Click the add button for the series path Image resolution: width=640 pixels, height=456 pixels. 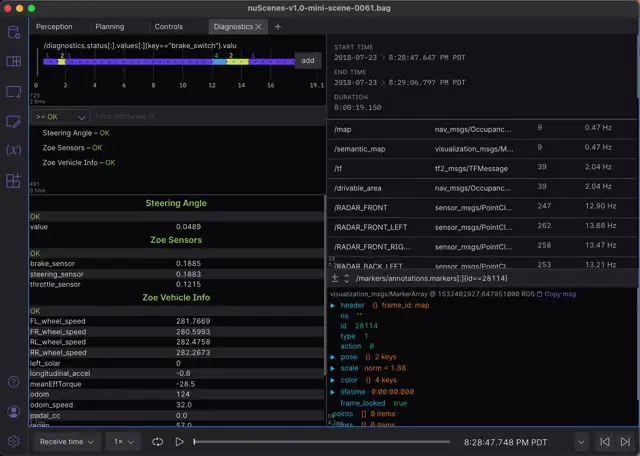[x=307, y=60]
